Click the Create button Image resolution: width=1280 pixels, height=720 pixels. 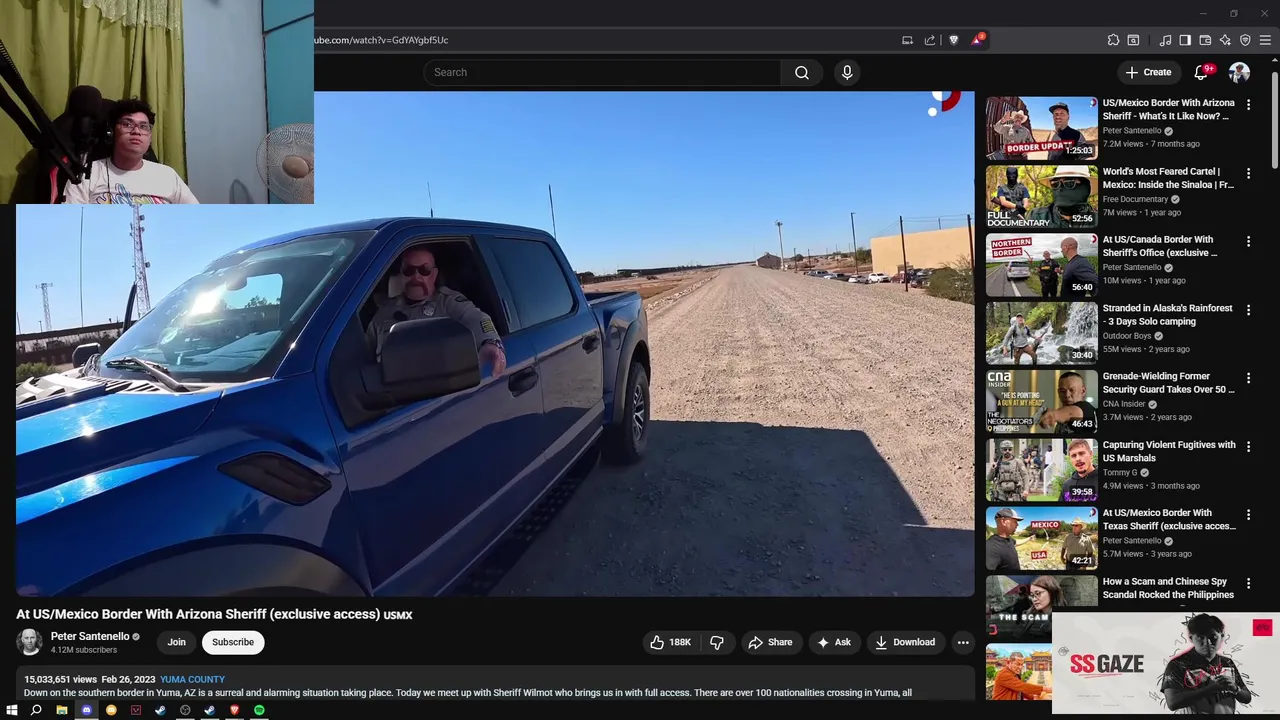pos(1148,72)
